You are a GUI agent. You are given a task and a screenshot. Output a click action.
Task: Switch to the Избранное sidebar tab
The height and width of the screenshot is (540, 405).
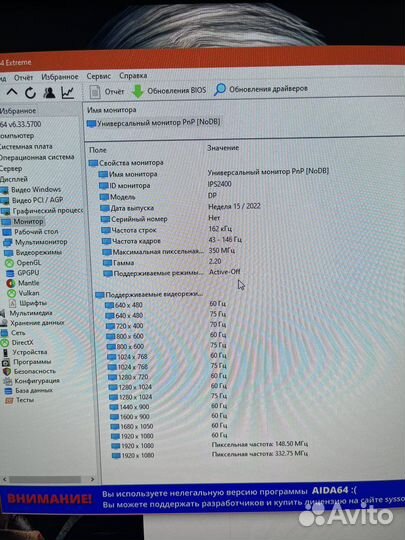(x=18, y=111)
